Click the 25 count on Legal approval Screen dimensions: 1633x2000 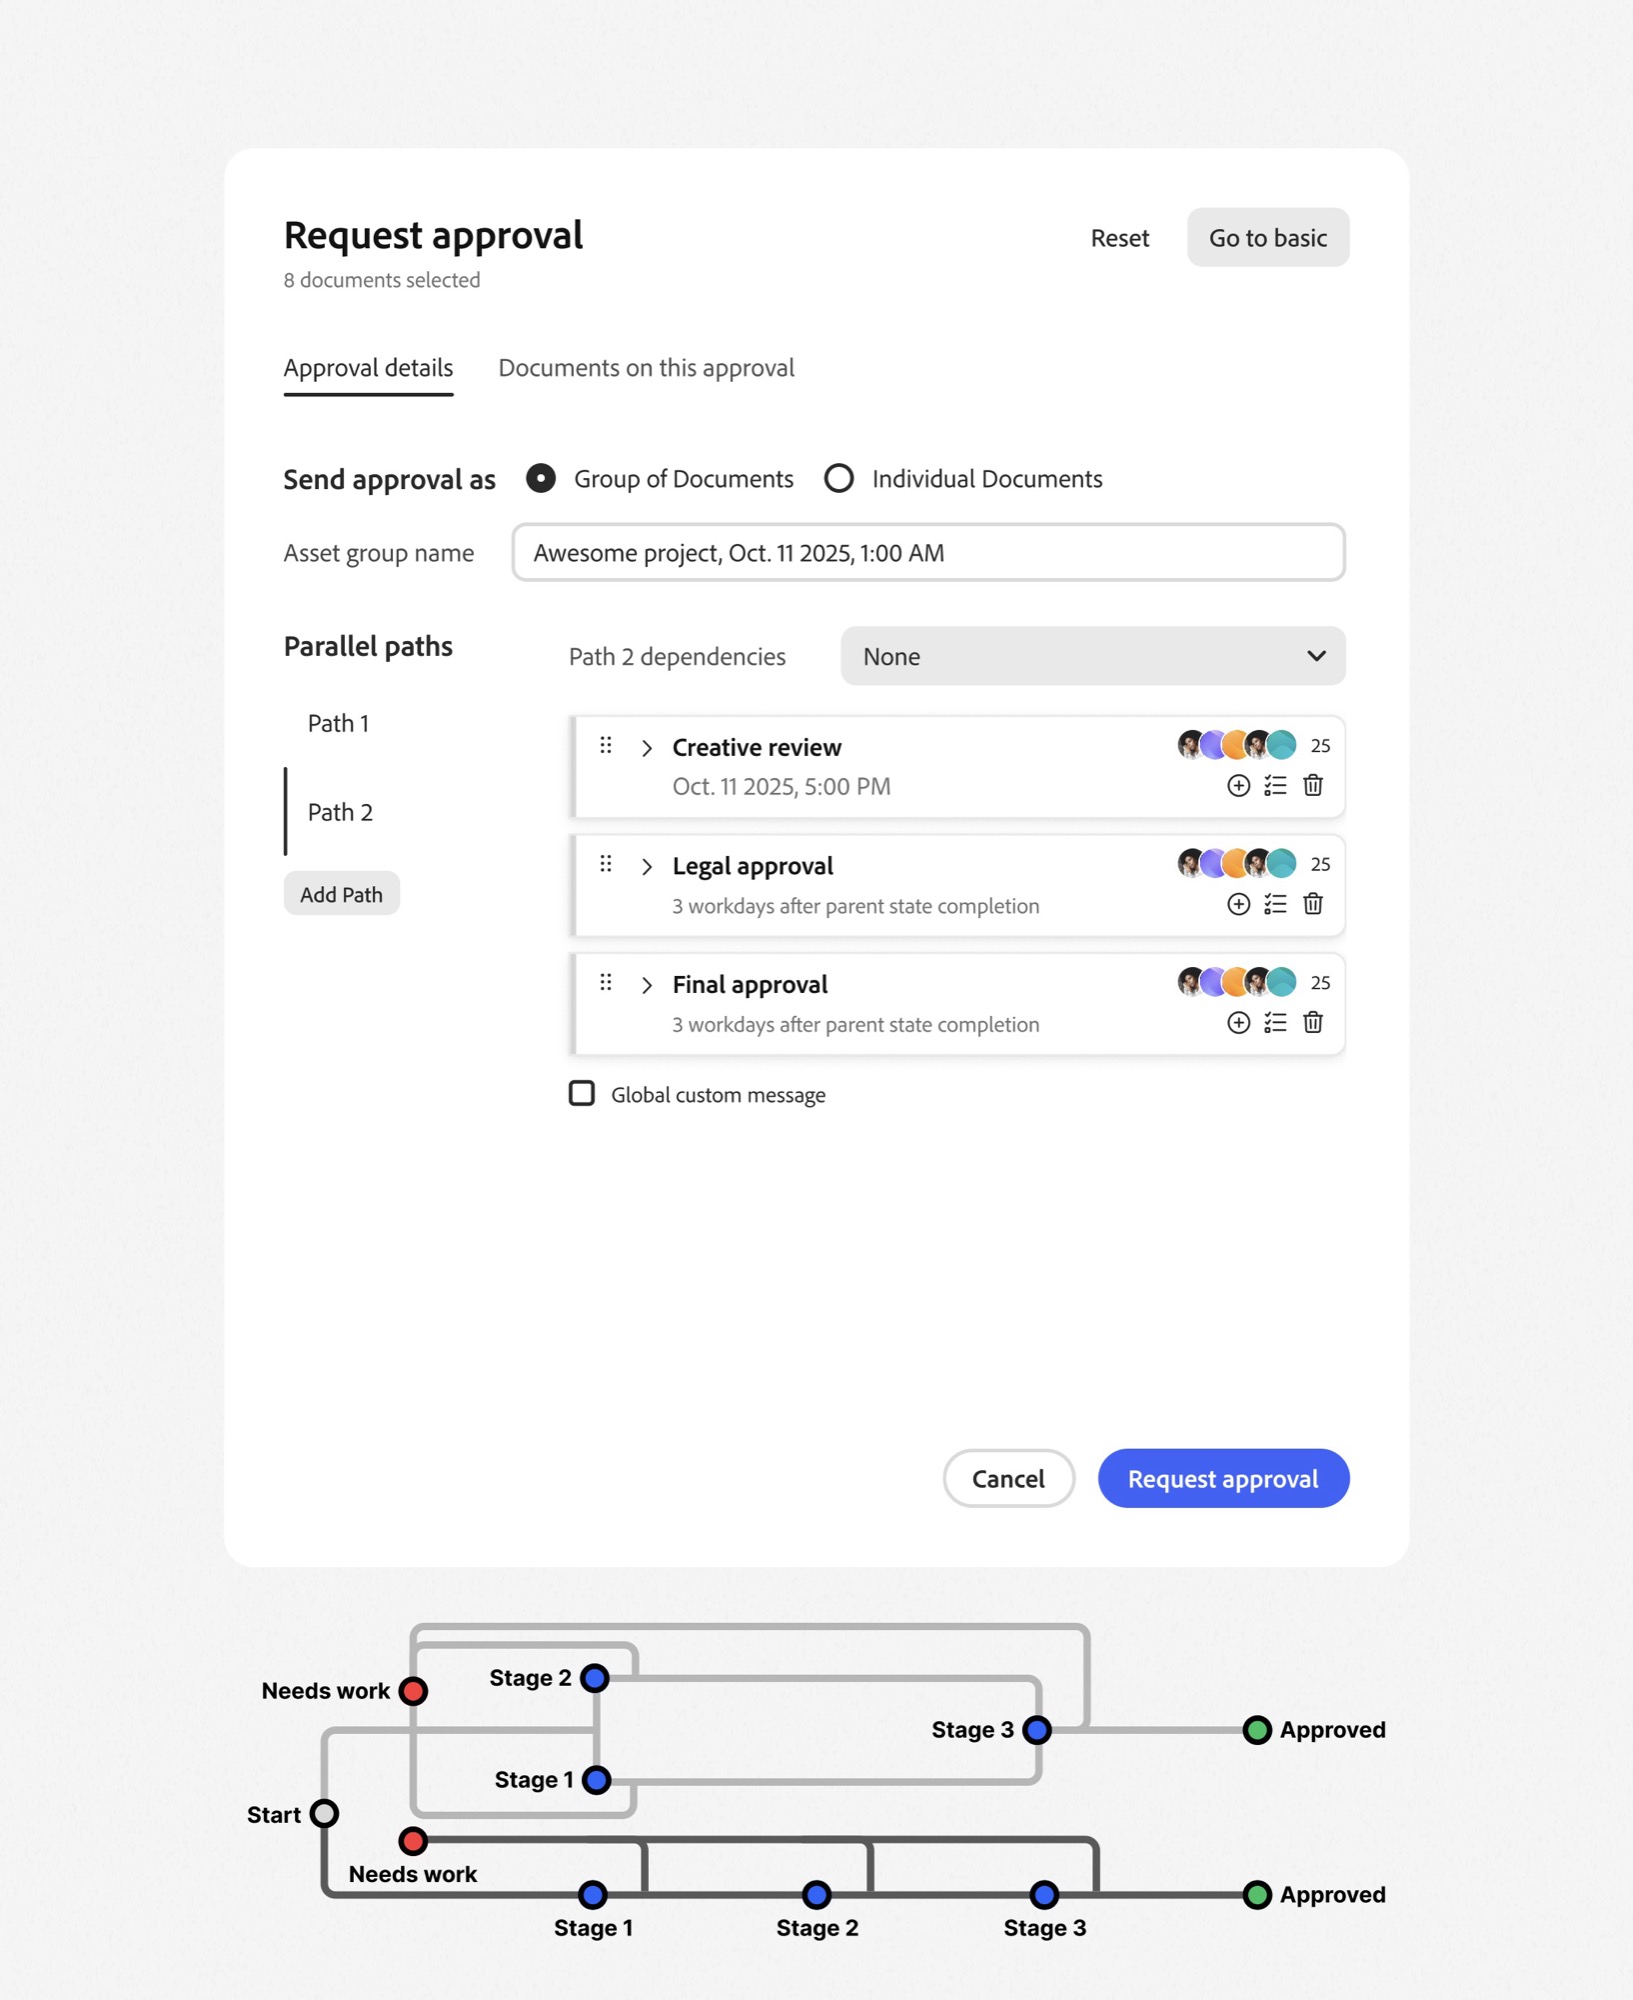click(1320, 864)
